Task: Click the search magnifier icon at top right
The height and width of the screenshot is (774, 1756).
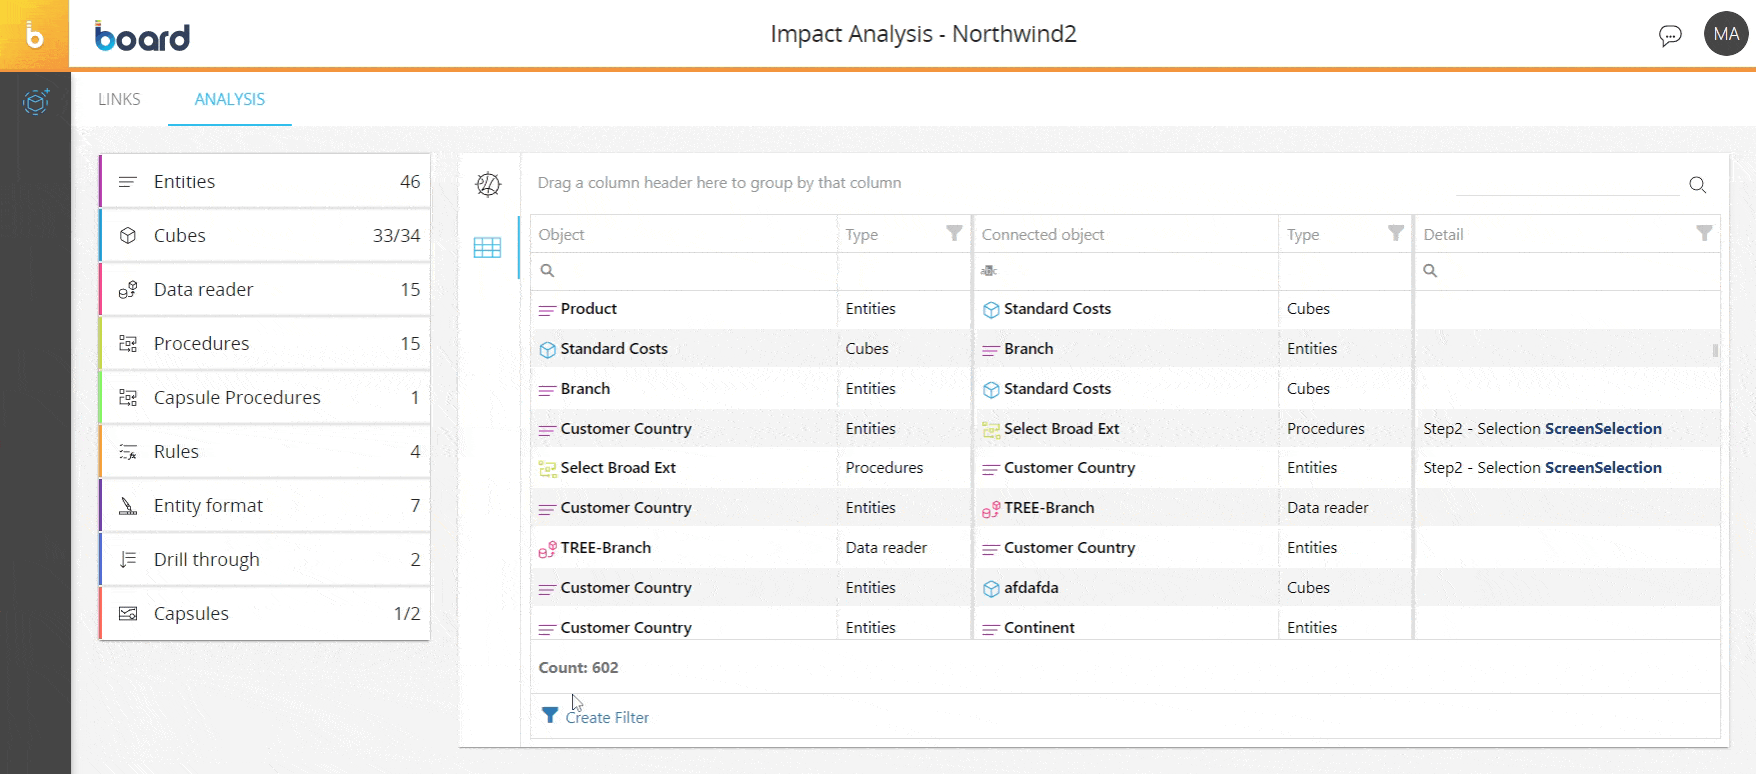Action: 1697,184
